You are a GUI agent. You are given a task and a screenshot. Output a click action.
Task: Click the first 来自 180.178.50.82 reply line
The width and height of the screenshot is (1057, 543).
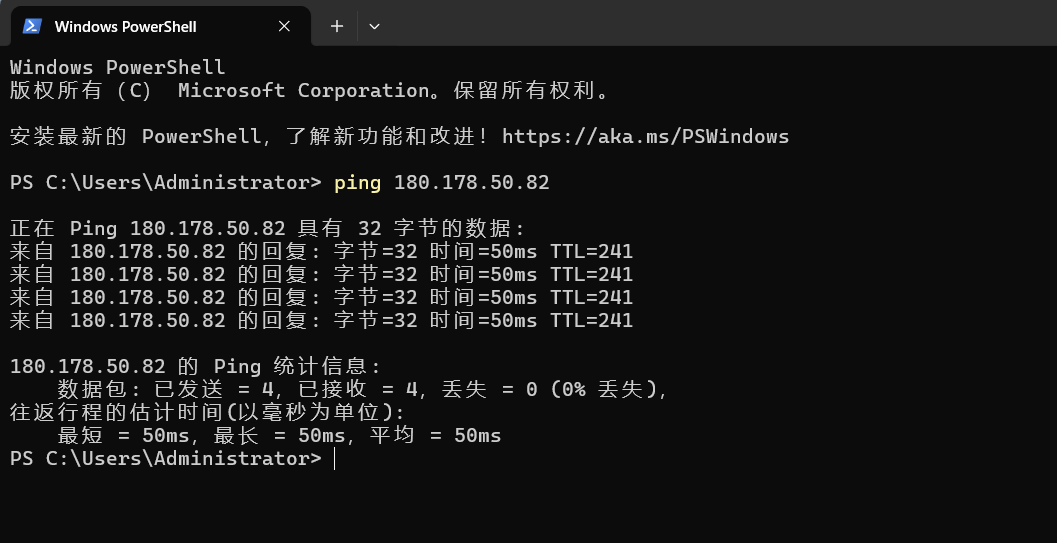point(322,252)
